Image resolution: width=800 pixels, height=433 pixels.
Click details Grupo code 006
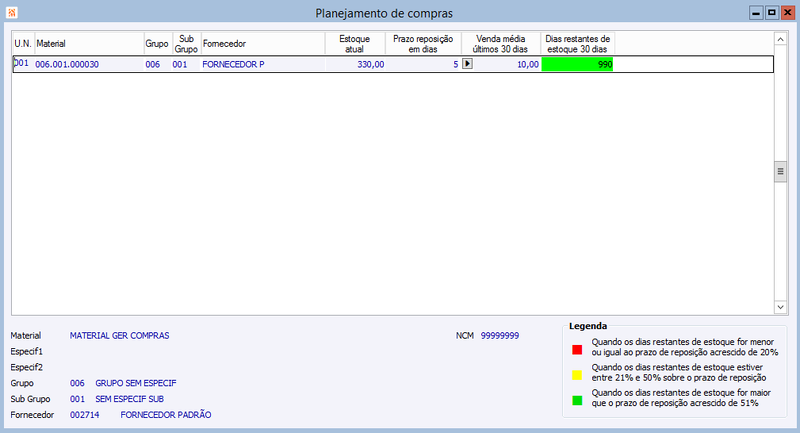coord(77,383)
